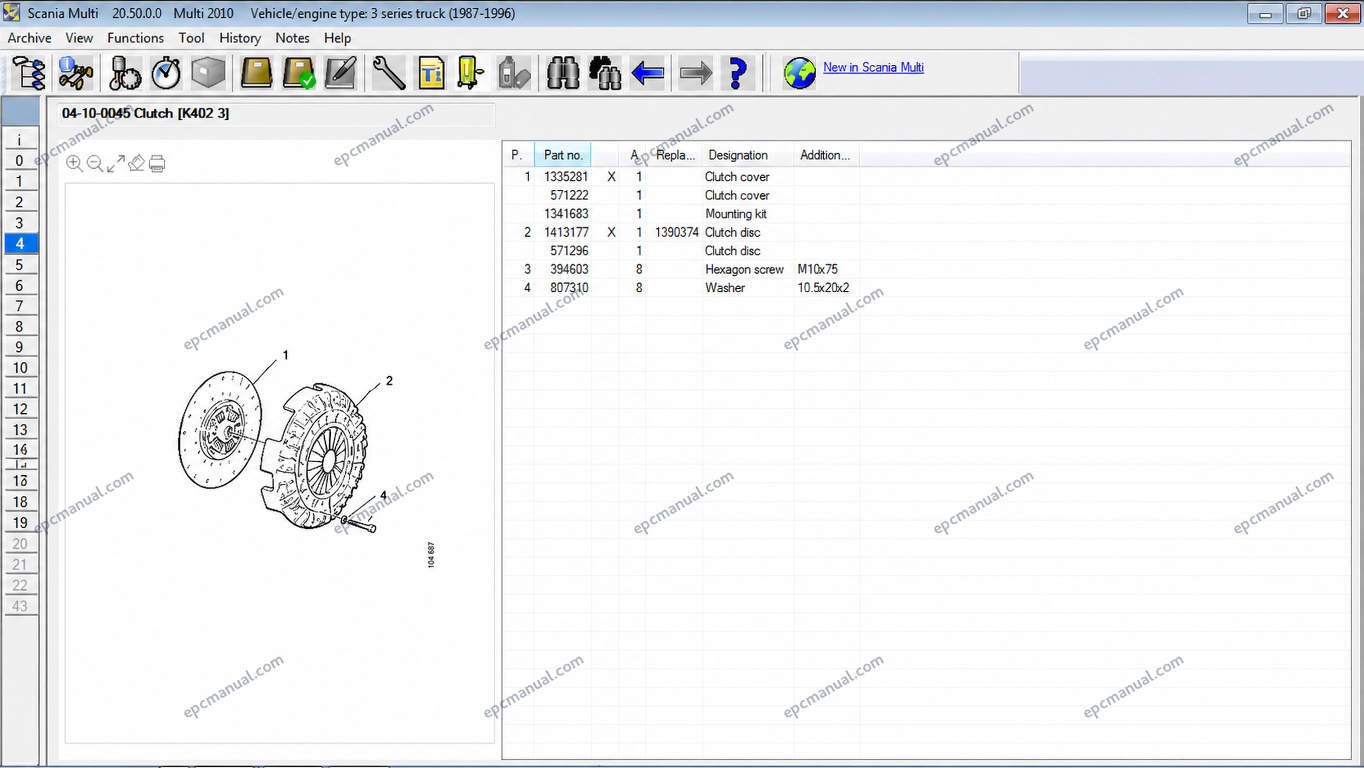This screenshot has height=768, width=1364.
Task: Select part number 571296 Clutch disc
Action: (x=680, y=251)
